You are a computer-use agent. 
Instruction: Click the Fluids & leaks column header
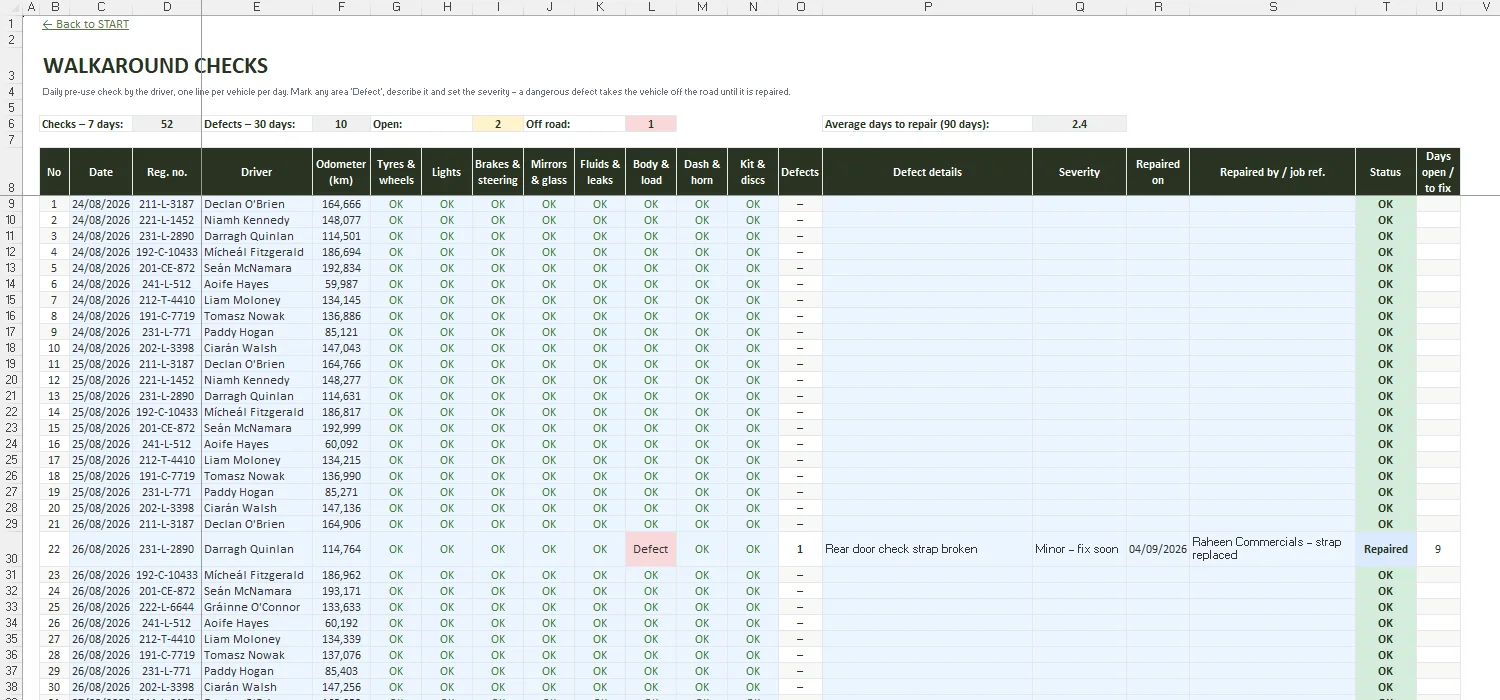600,172
